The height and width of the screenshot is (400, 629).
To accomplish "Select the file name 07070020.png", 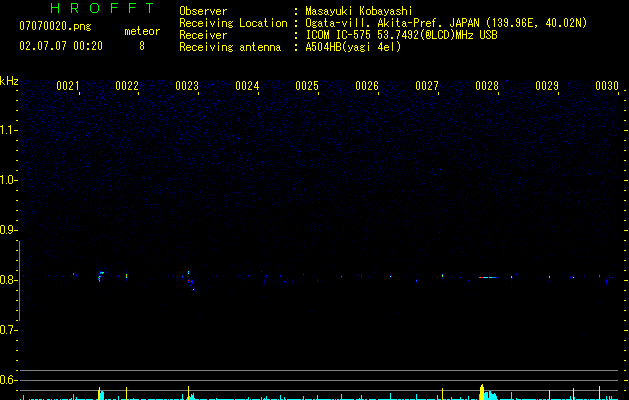I will pos(55,27).
